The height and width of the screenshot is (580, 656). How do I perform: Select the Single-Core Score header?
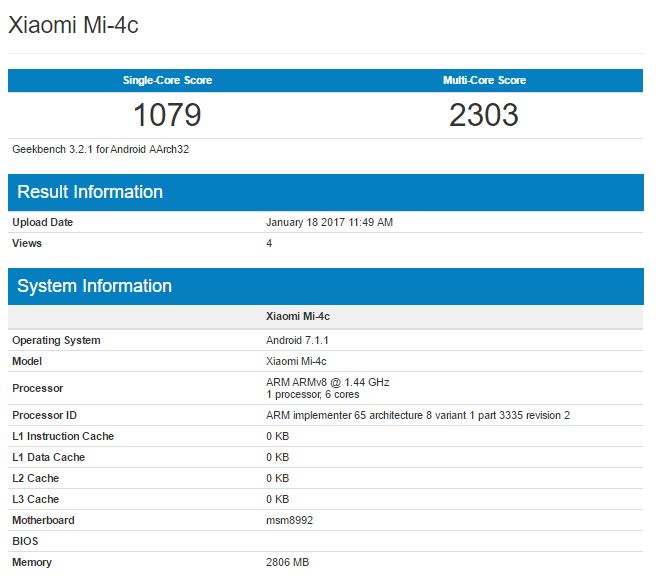(x=167, y=80)
